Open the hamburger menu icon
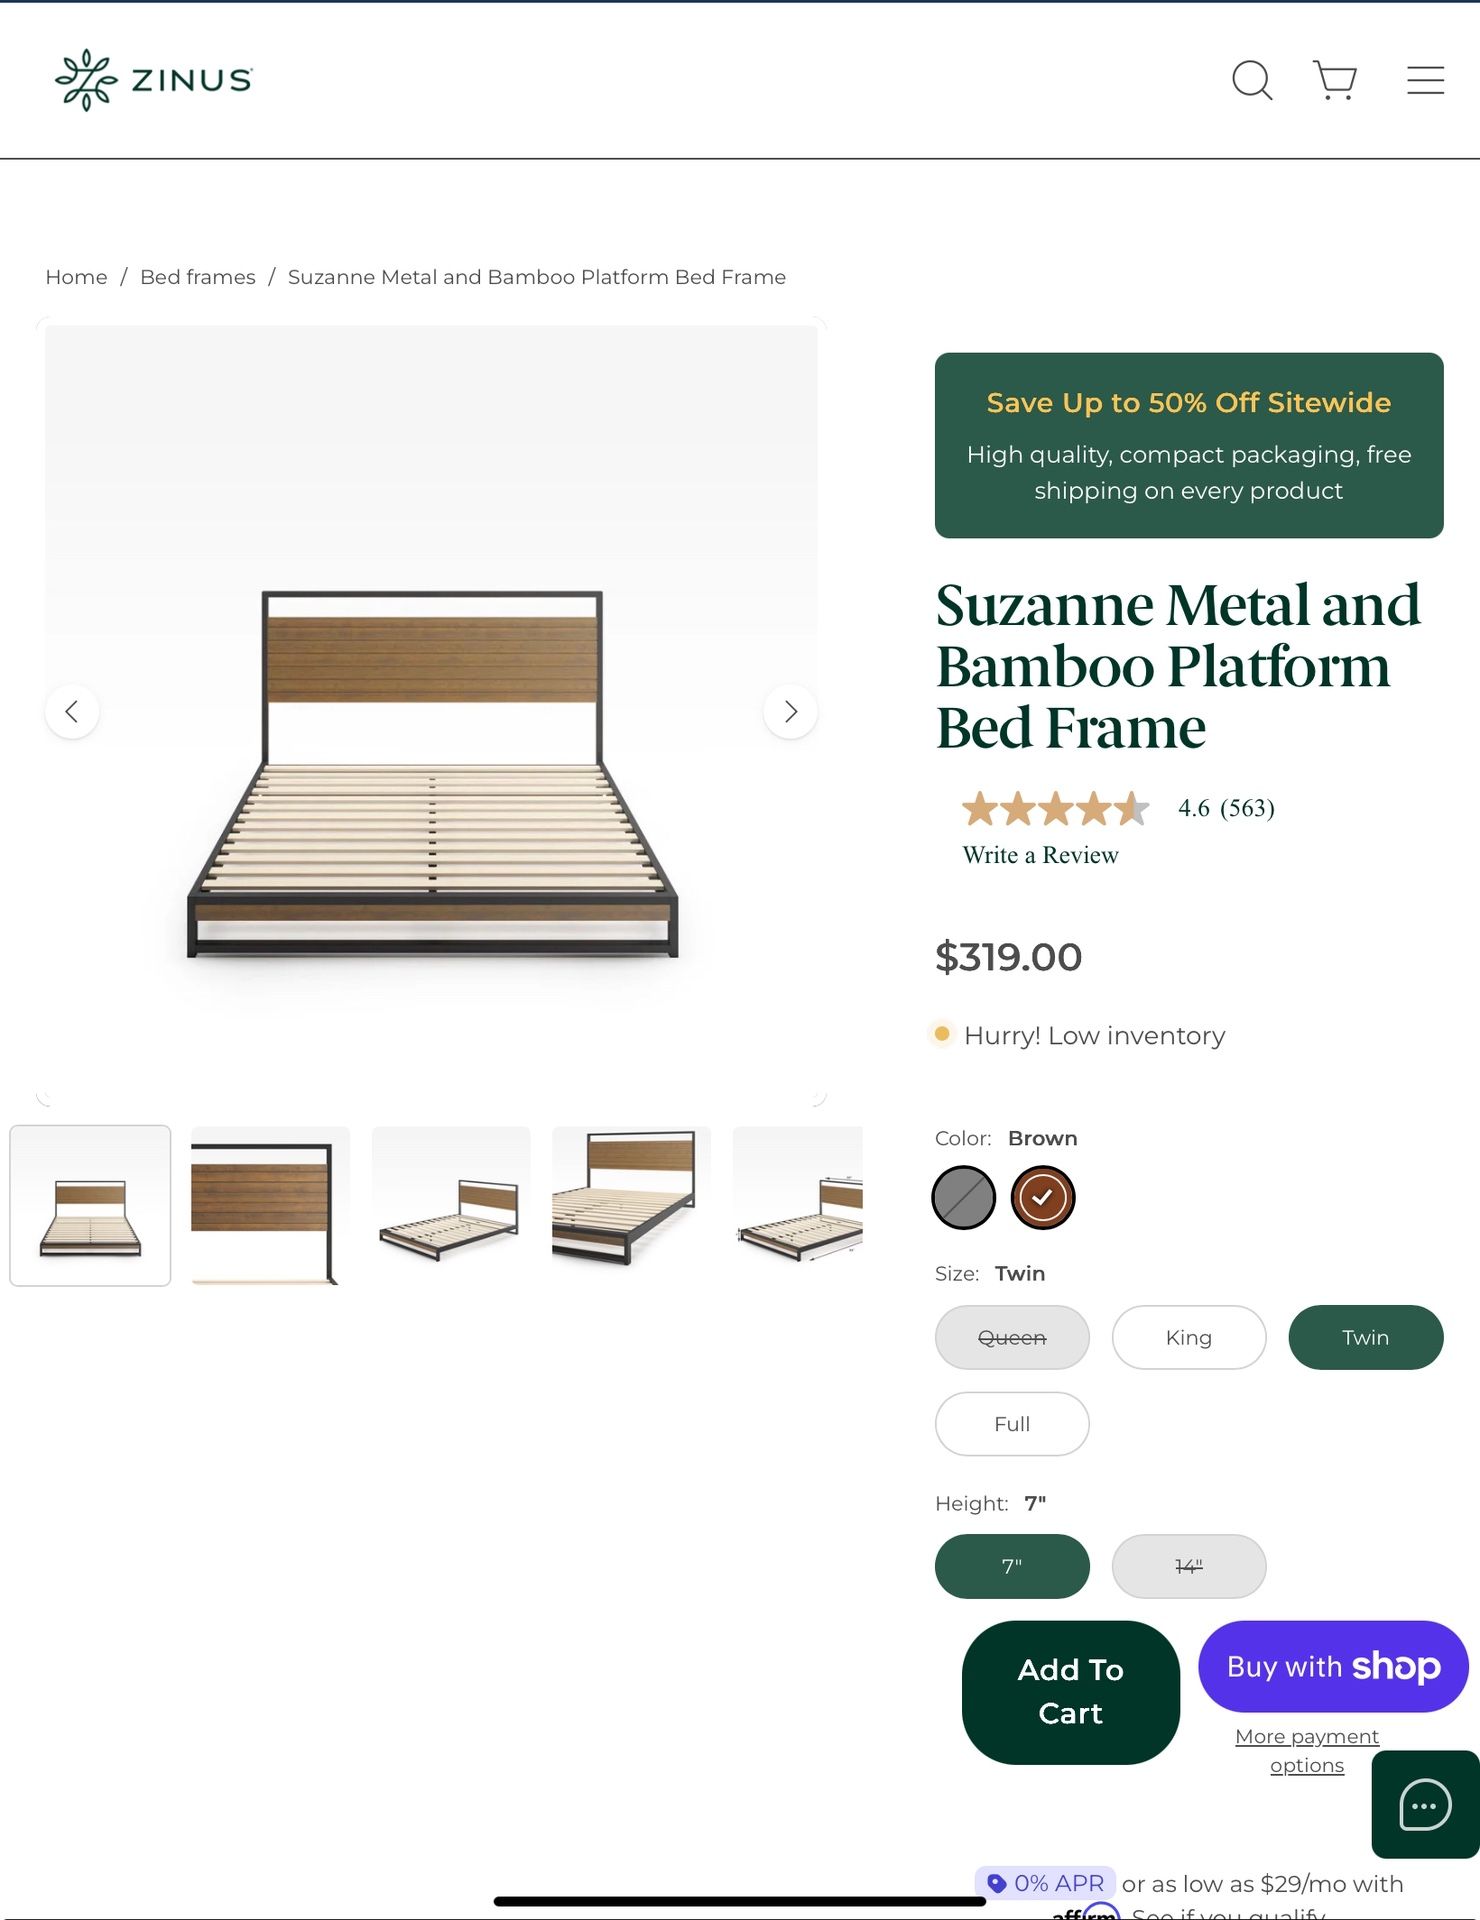This screenshot has height=1920, width=1480. click(1425, 80)
